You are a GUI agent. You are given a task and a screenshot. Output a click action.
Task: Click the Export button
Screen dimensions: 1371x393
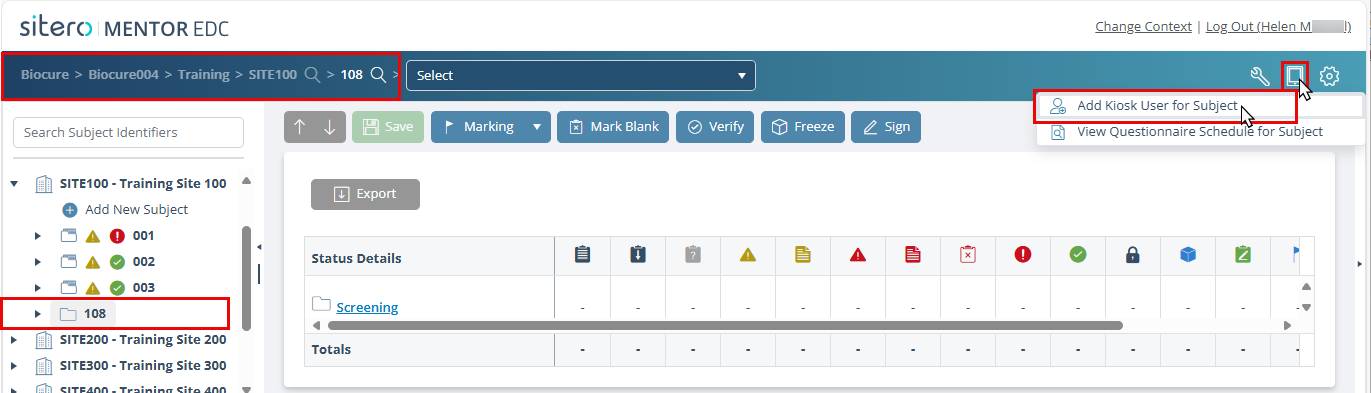(x=365, y=194)
